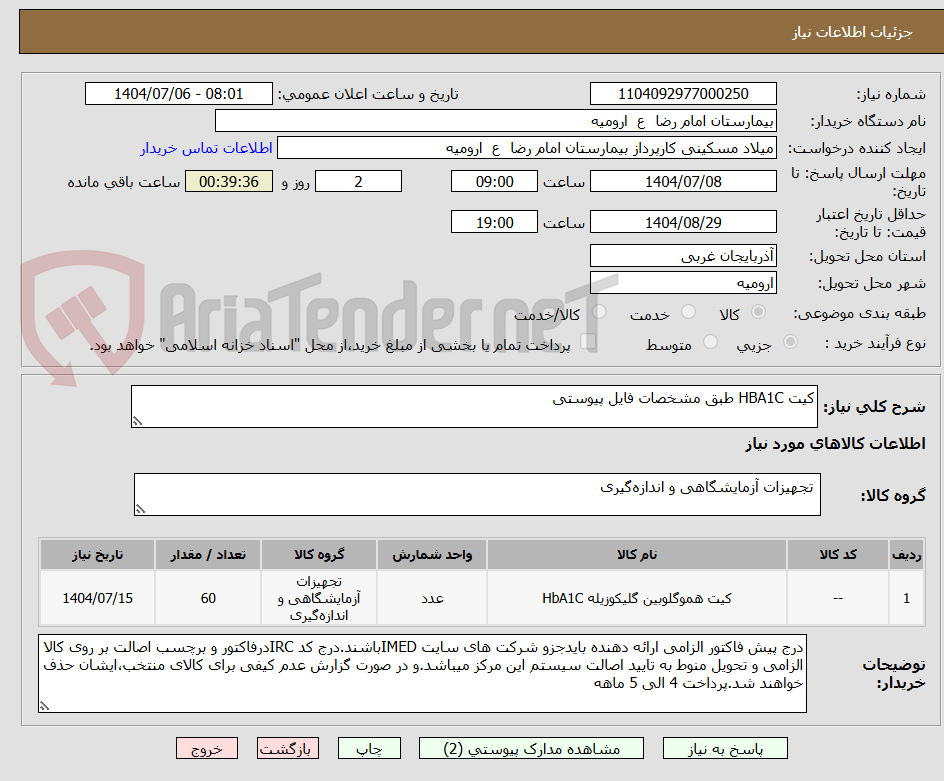
Task: Click row number 1 cell
Action: 907,598
